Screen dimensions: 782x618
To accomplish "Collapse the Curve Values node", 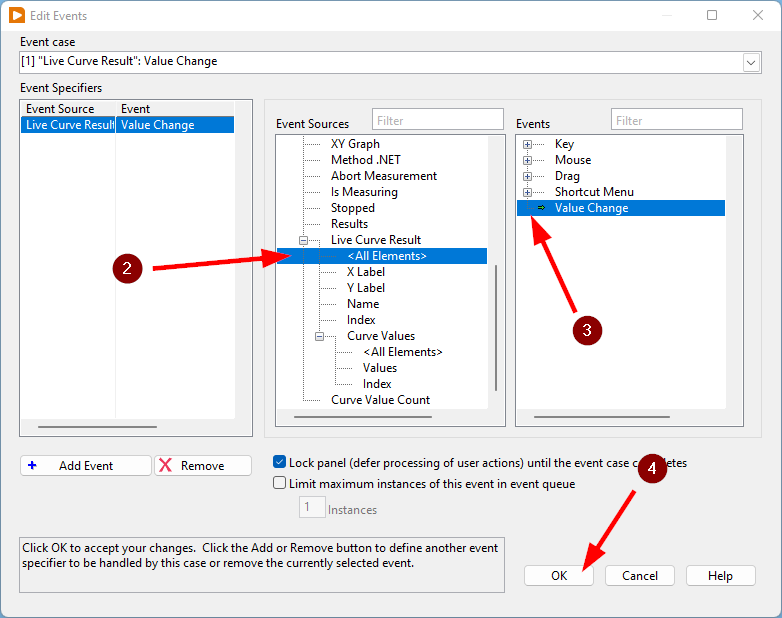I will (x=319, y=336).
